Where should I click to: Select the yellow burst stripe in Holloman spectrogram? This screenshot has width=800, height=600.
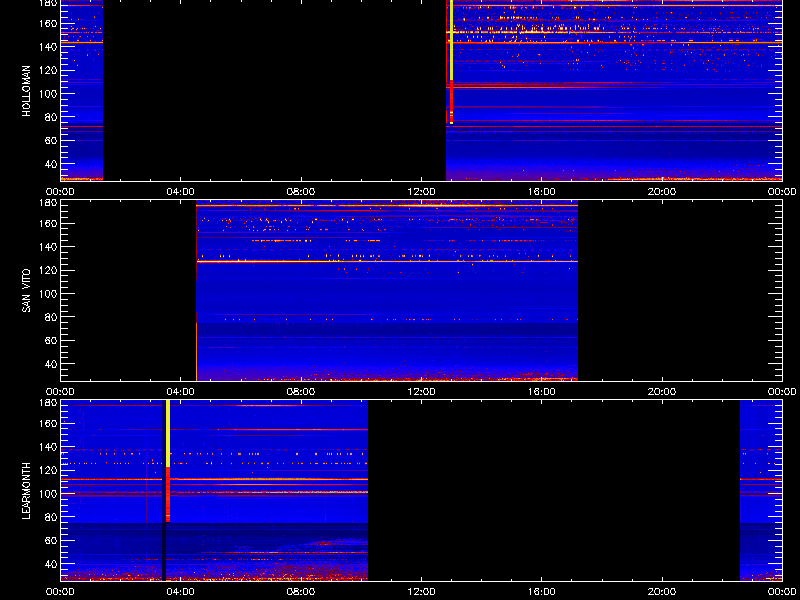coord(452,40)
